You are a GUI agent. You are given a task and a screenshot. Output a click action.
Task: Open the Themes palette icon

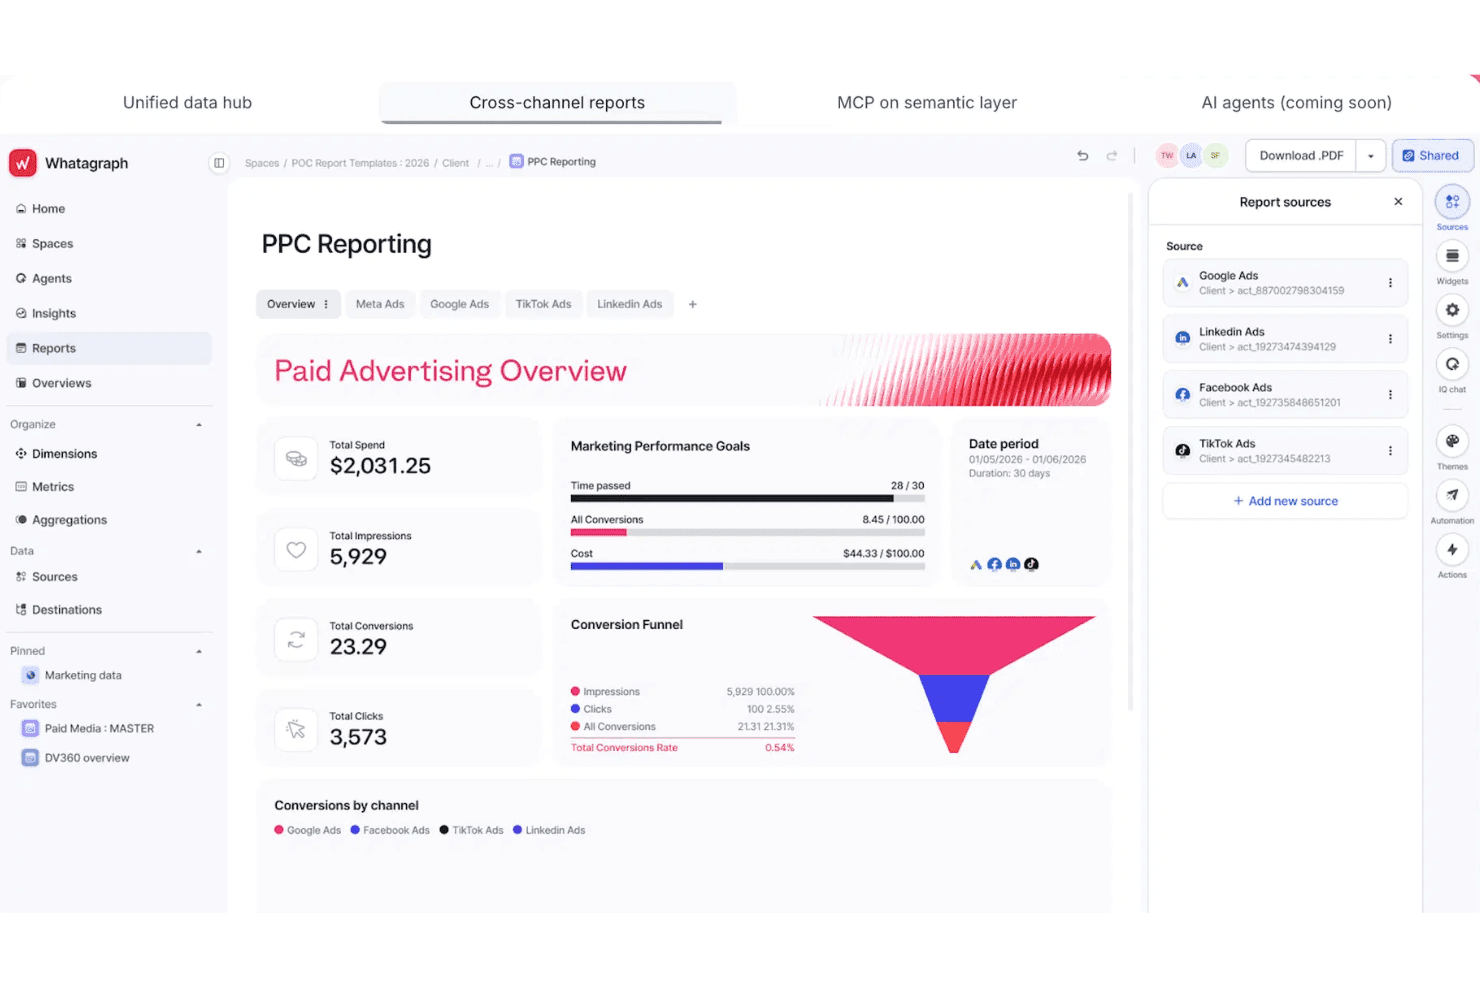point(1452,441)
